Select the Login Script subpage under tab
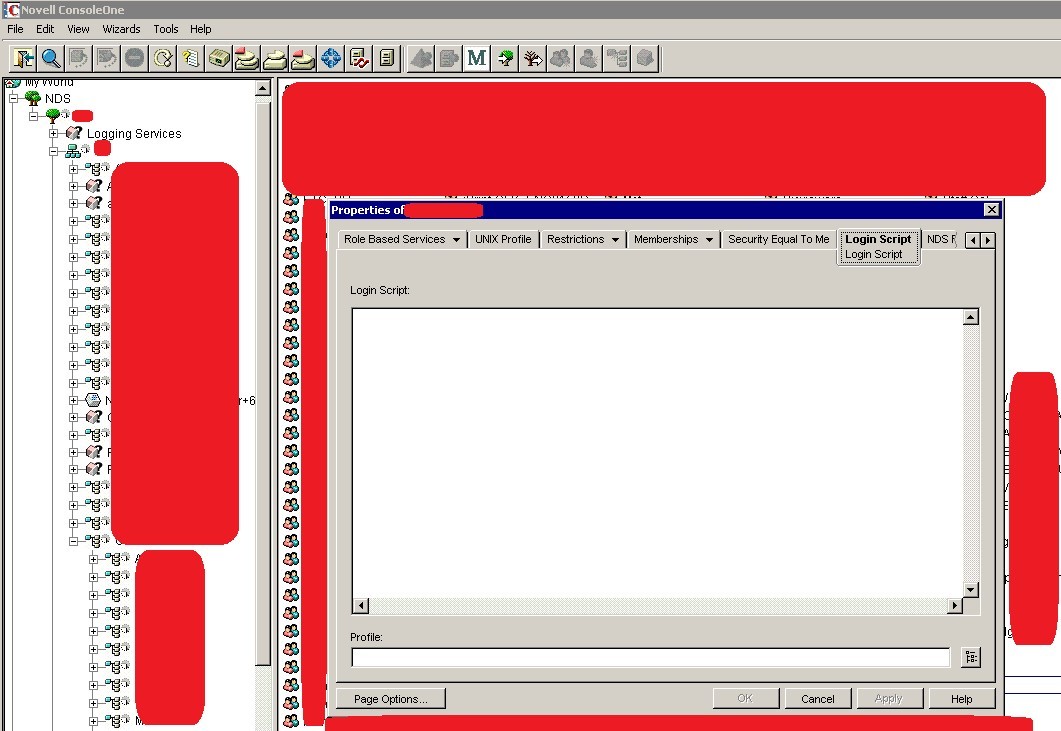 [874, 254]
